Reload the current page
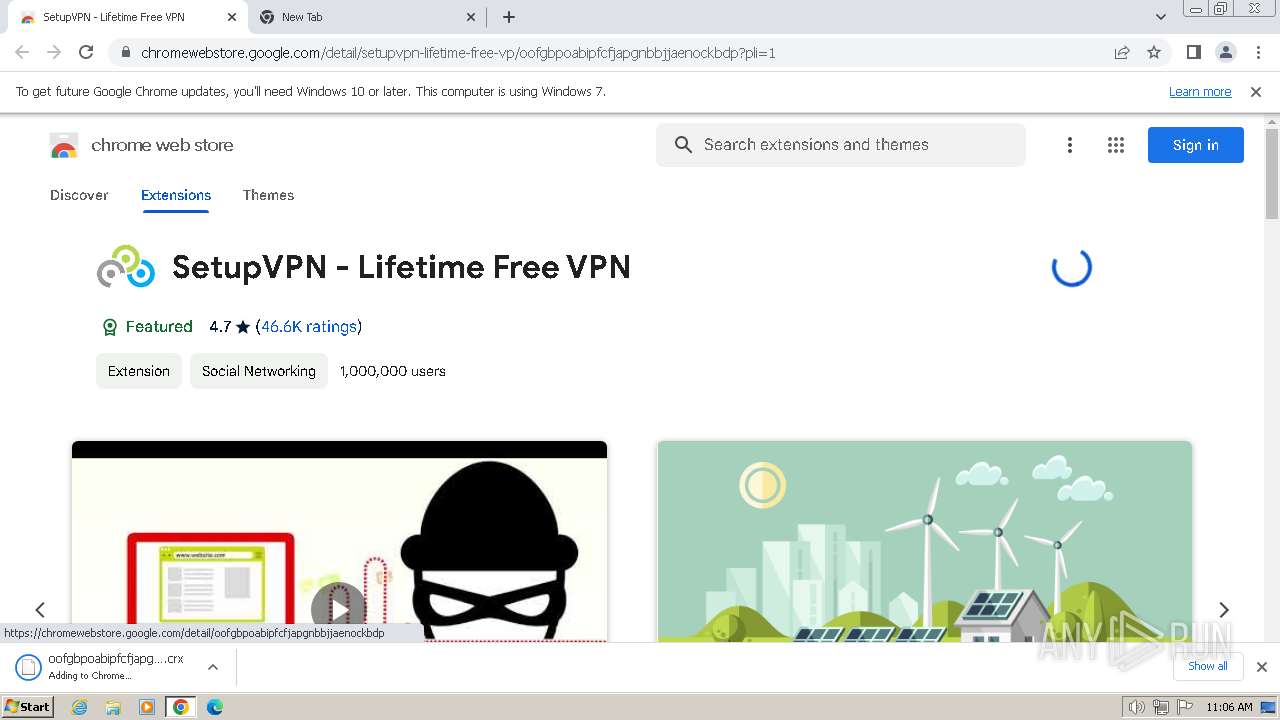The width and height of the screenshot is (1280, 720). 86,52
